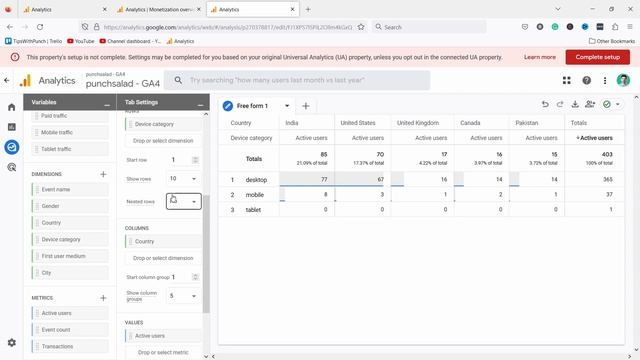Viewport: 640px width, 360px height.
Task: Share the exploration with users
Action: tap(590, 104)
